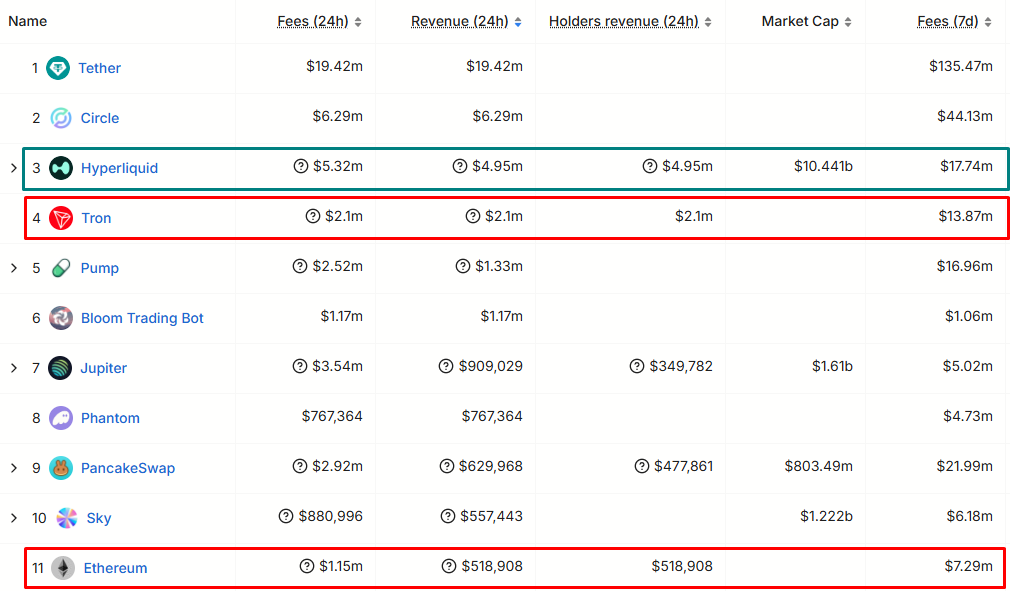Open the Phantom protocol link
This screenshot has width=1010, height=591.
(x=110, y=418)
